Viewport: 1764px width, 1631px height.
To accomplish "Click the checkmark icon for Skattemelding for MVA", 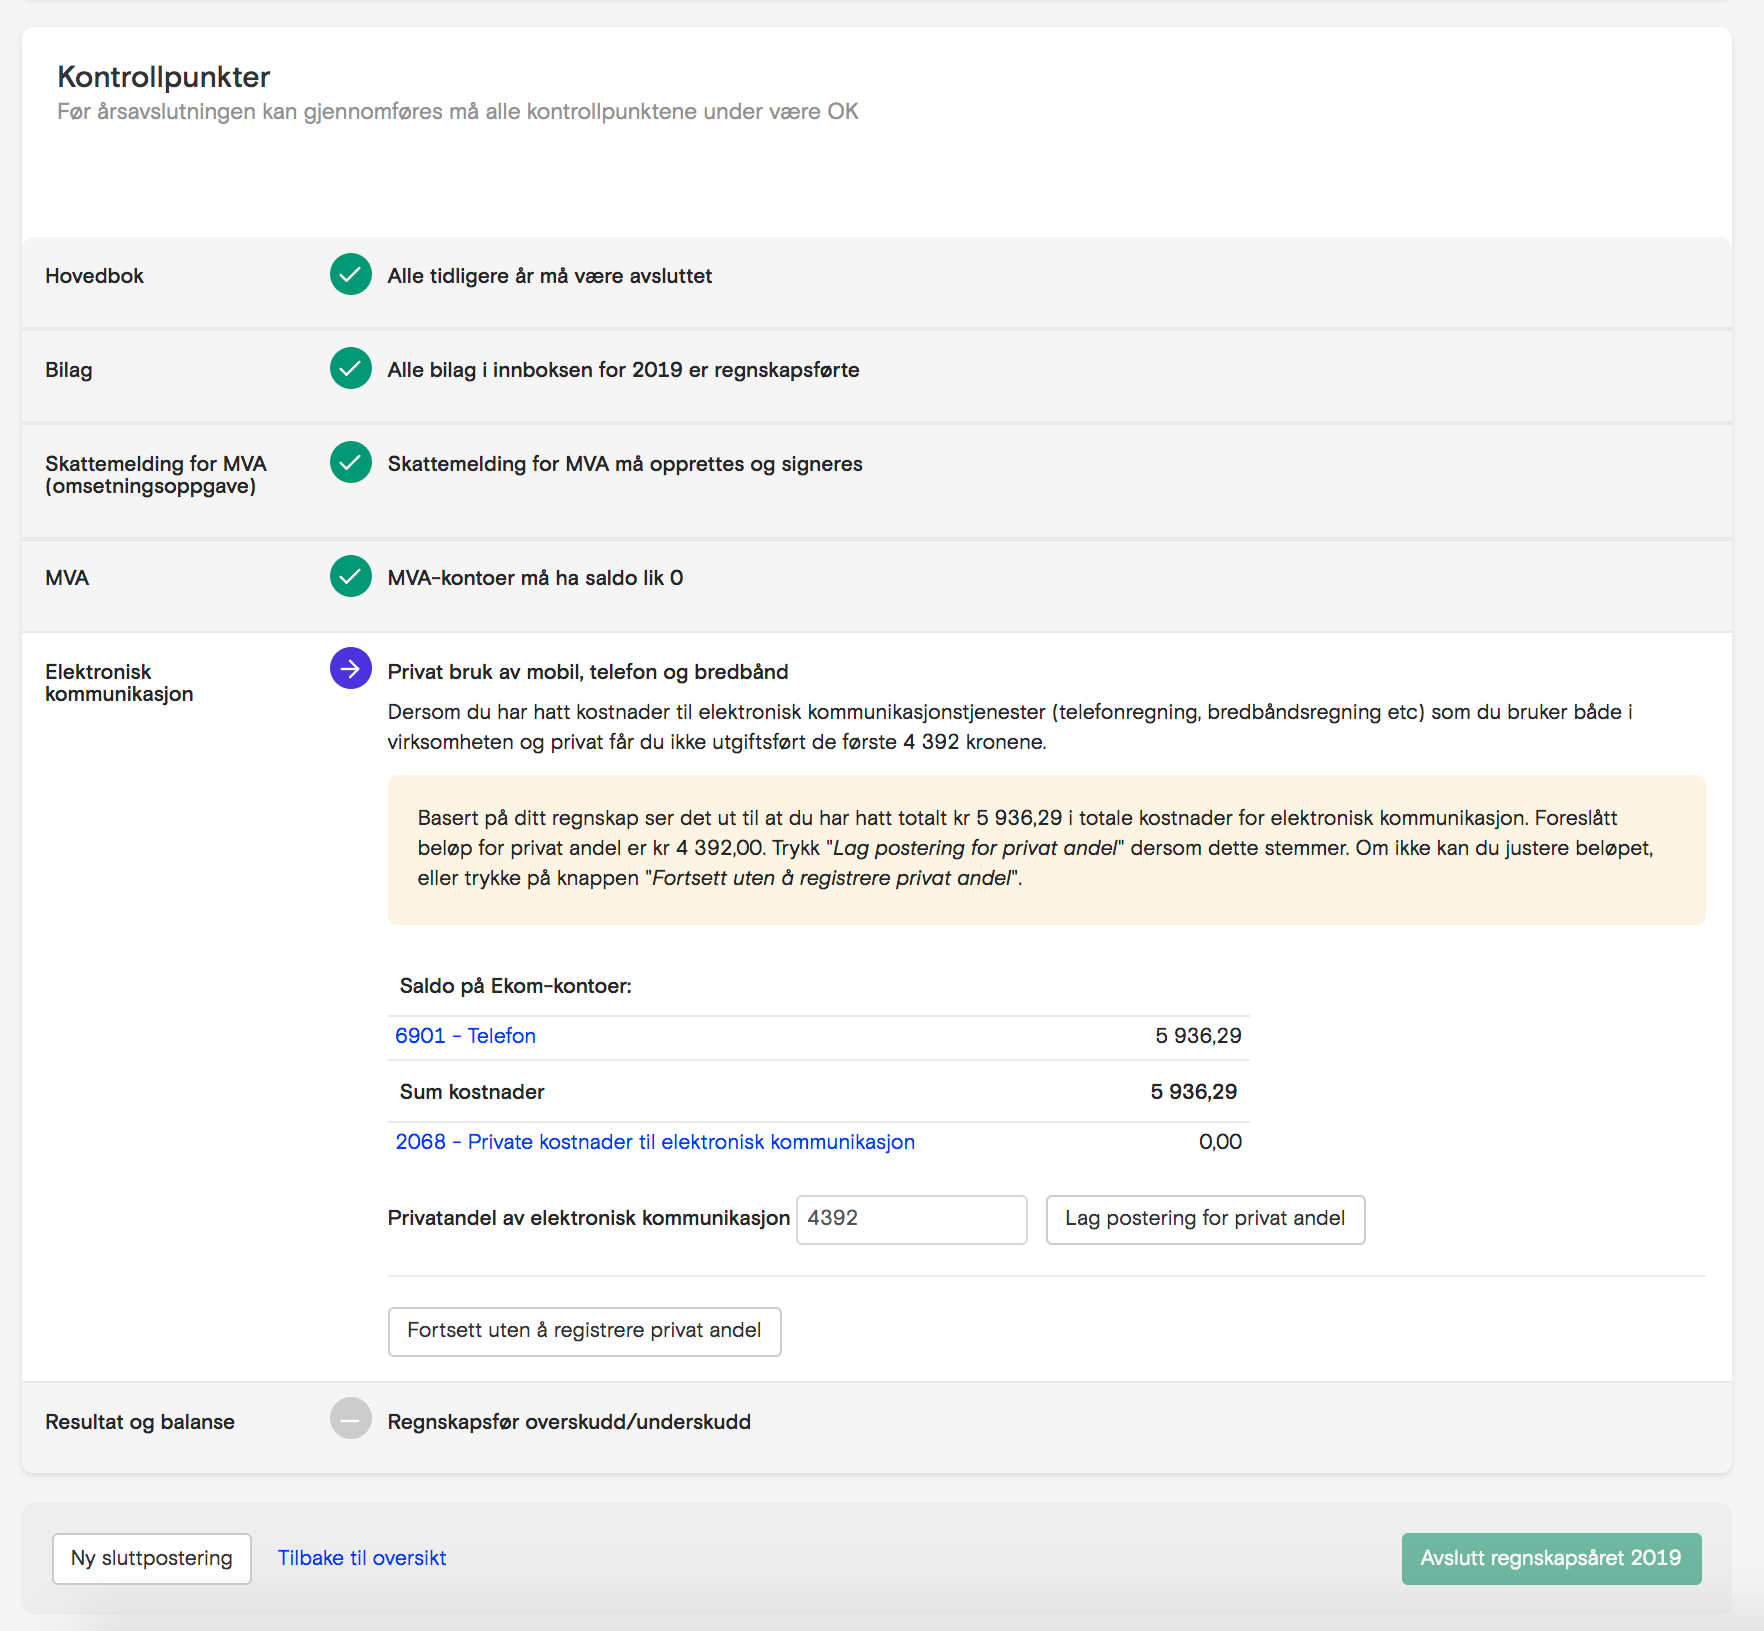I will coord(351,463).
